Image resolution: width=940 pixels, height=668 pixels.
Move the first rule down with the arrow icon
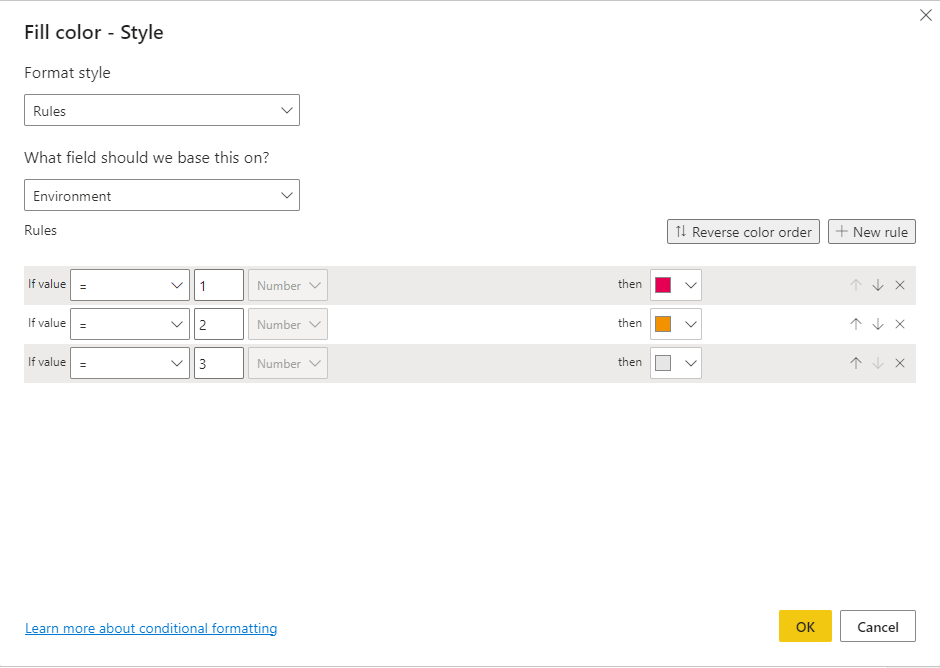coord(877,284)
